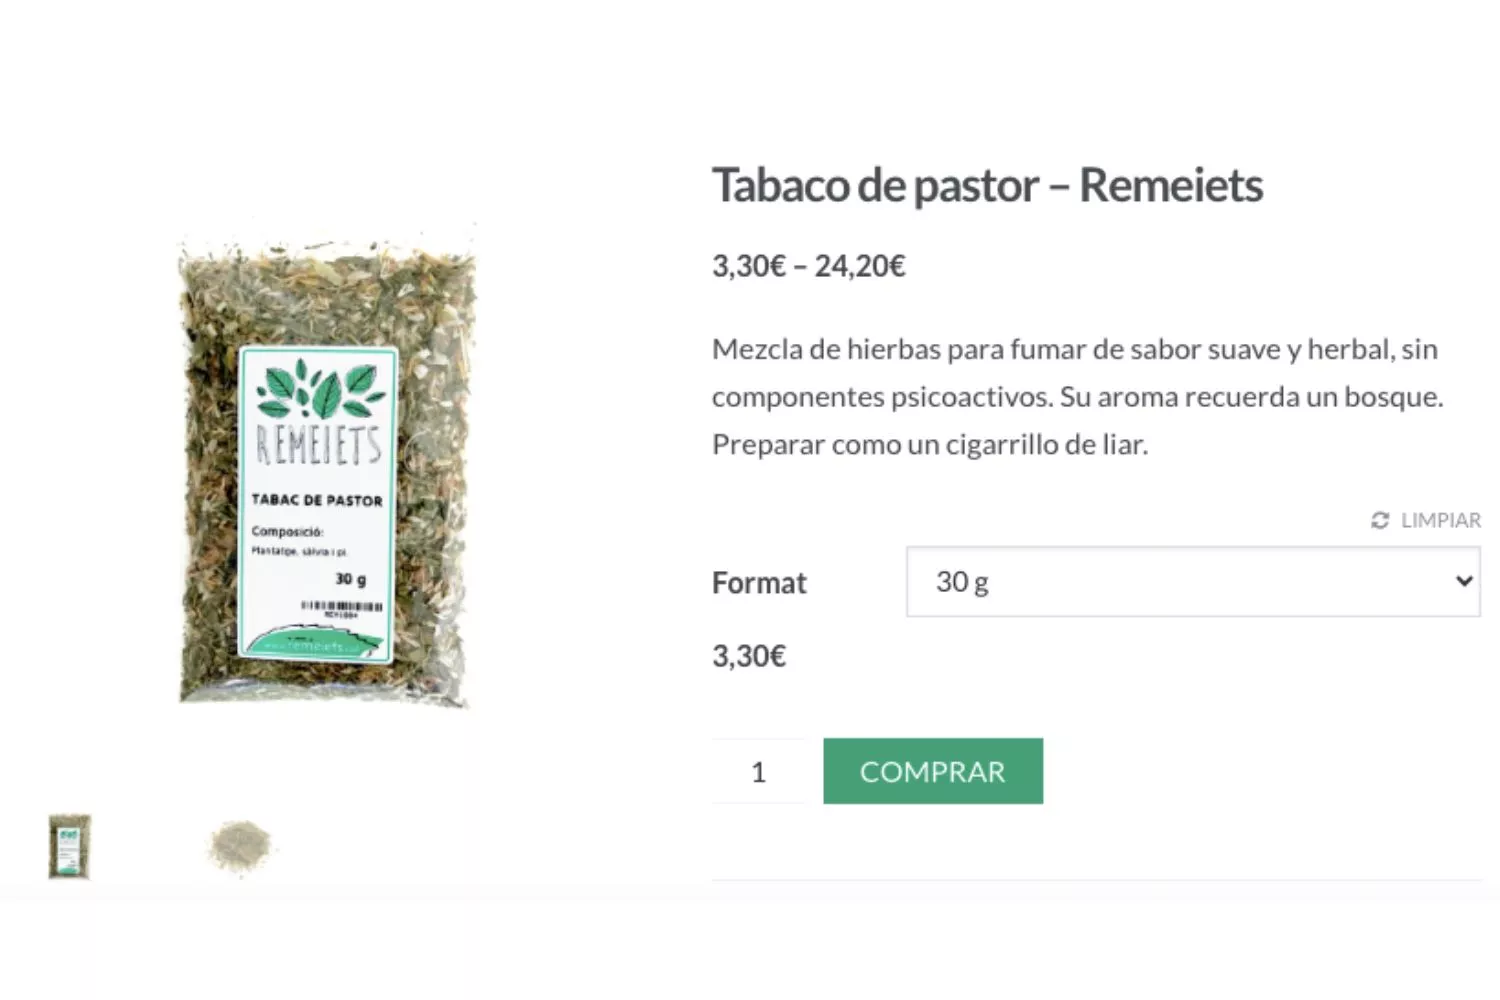Select the packaged bag thumbnail
The width and height of the screenshot is (1500, 1000).
click(69, 847)
